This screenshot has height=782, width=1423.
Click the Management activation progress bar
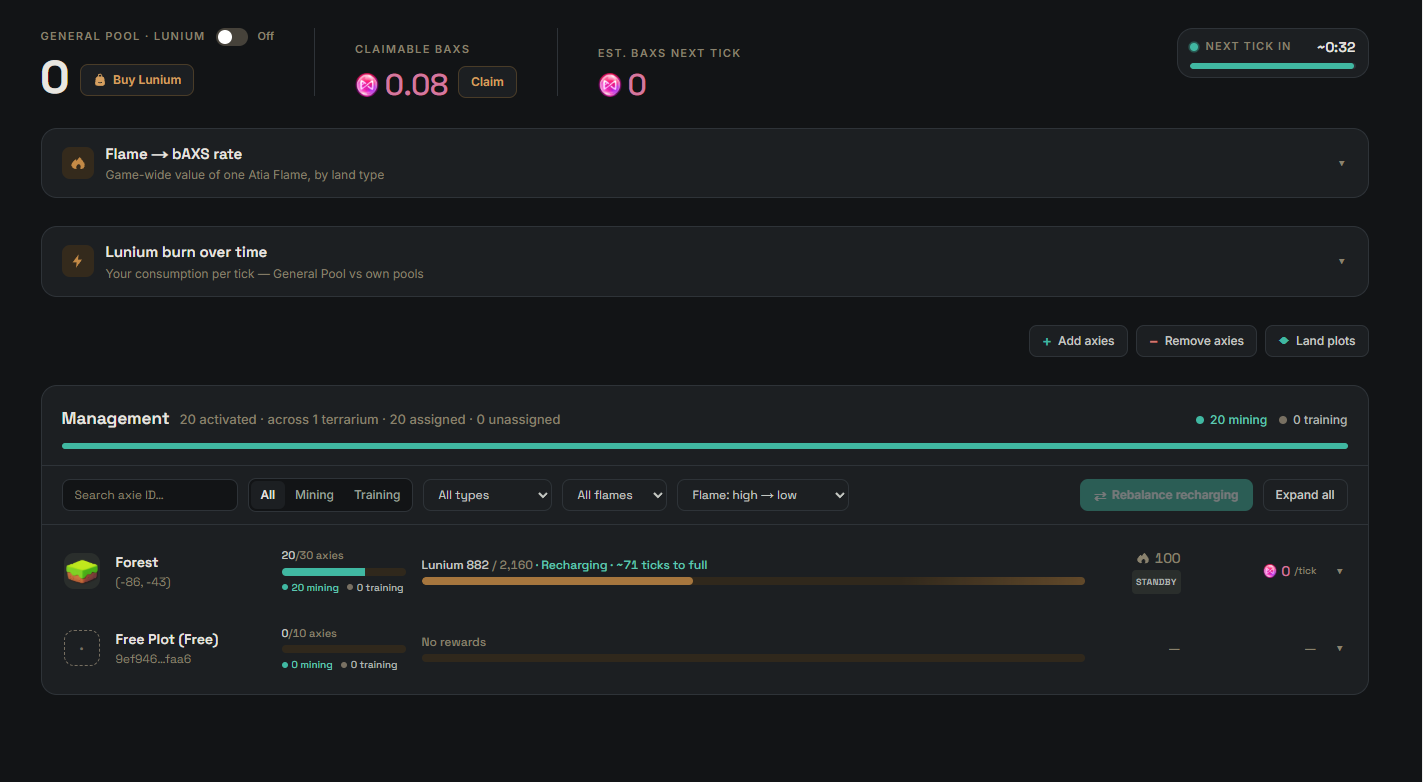(x=705, y=446)
